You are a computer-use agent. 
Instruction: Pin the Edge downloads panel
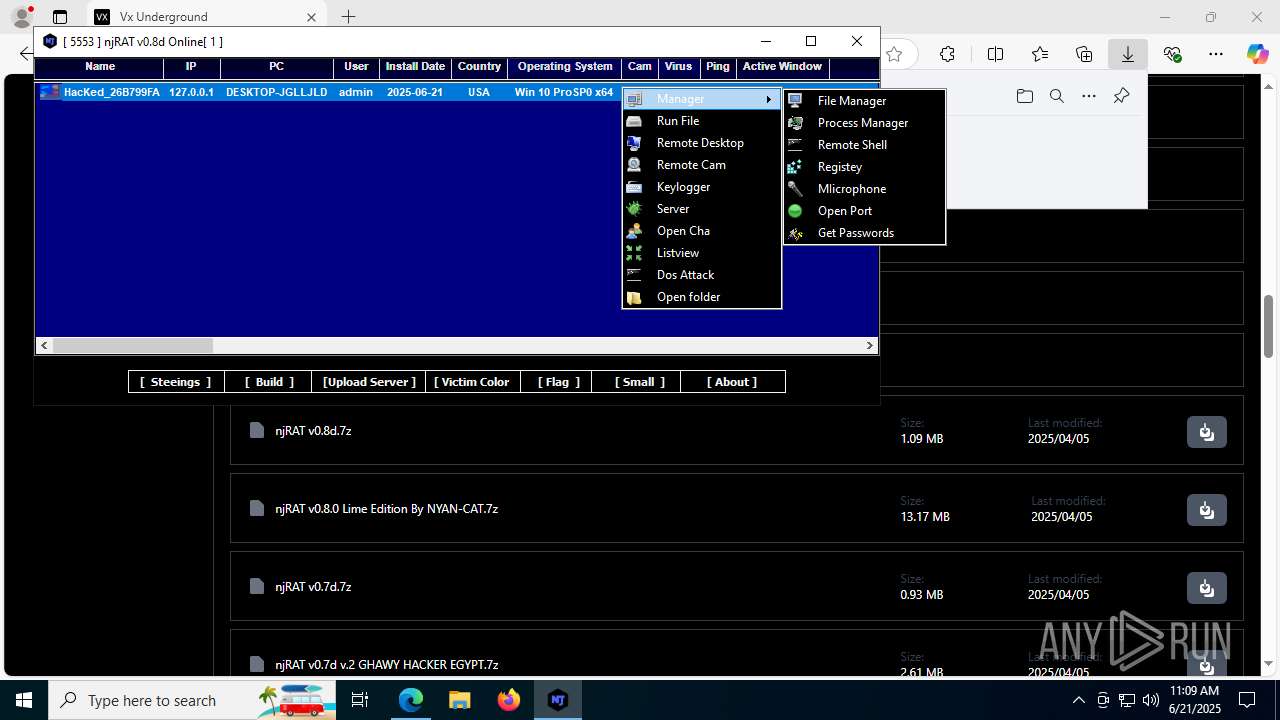[1121, 96]
